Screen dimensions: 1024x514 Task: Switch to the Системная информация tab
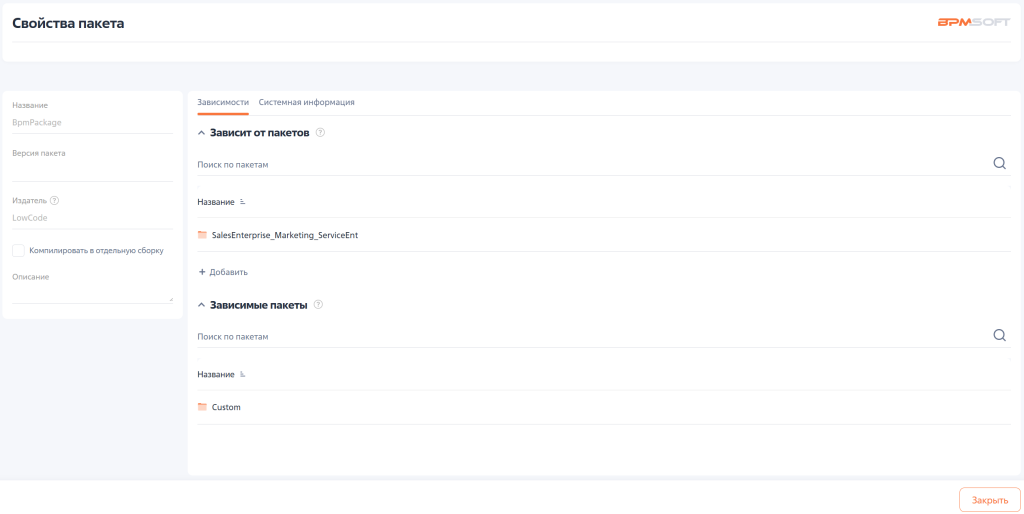306,102
